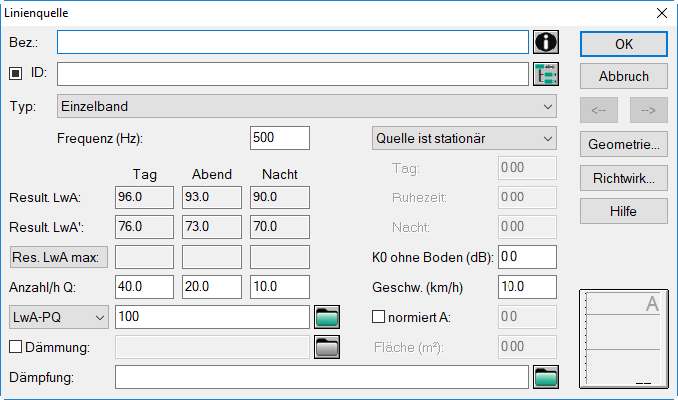Click the K0 ohne Boden (dB) field
The width and height of the screenshot is (678, 400).
[x=527, y=257]
